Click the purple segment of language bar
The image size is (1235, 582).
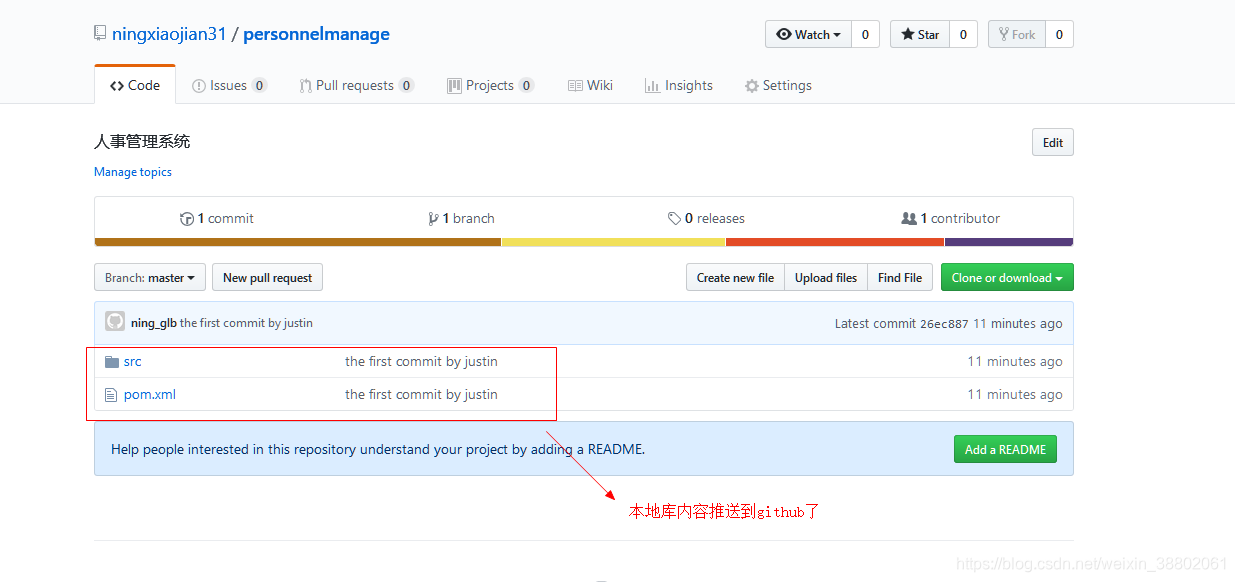tap(1009, 242)
